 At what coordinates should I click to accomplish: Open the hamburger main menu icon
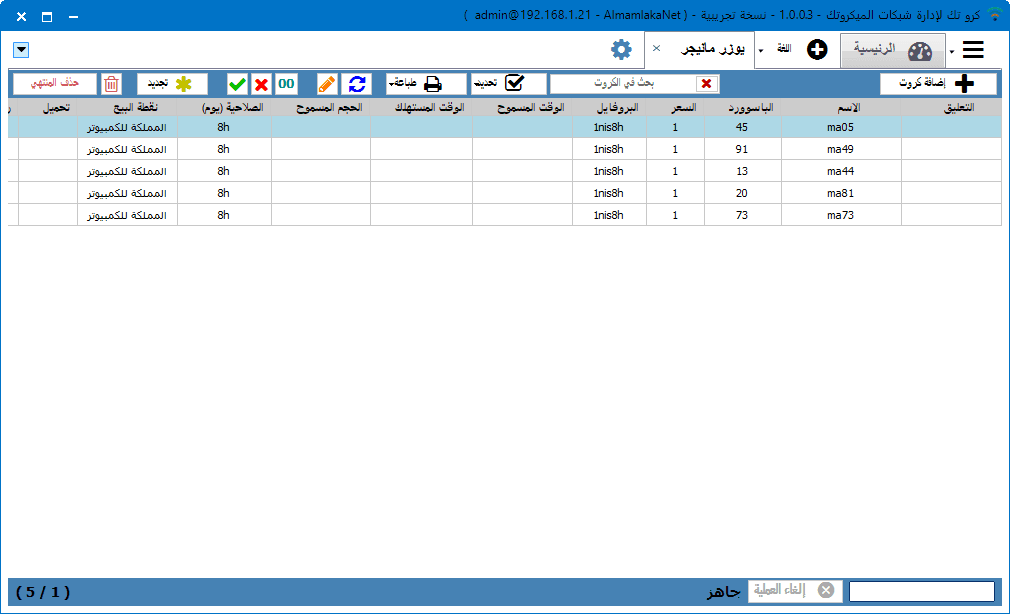pos(973,50)
